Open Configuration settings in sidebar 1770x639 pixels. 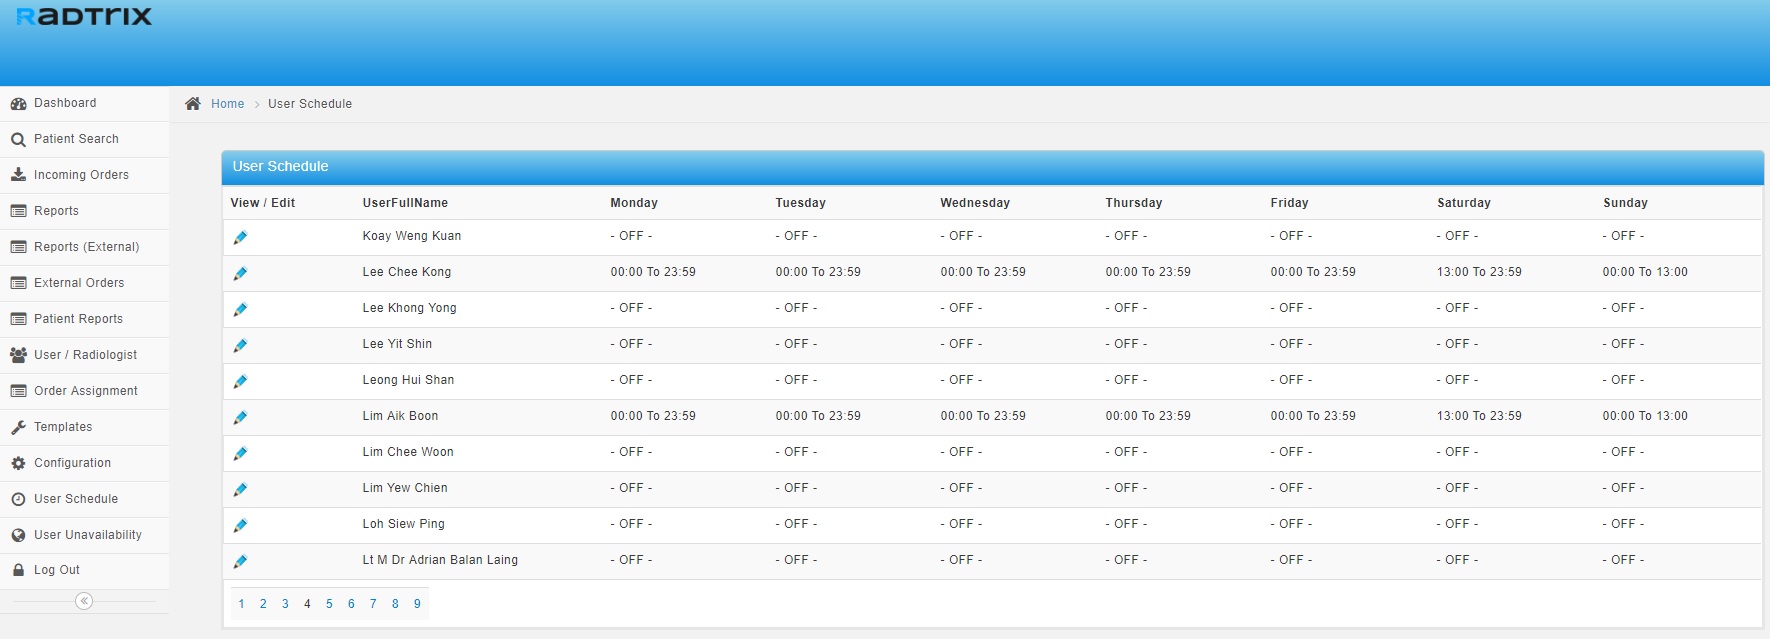(x=72, y=463)
